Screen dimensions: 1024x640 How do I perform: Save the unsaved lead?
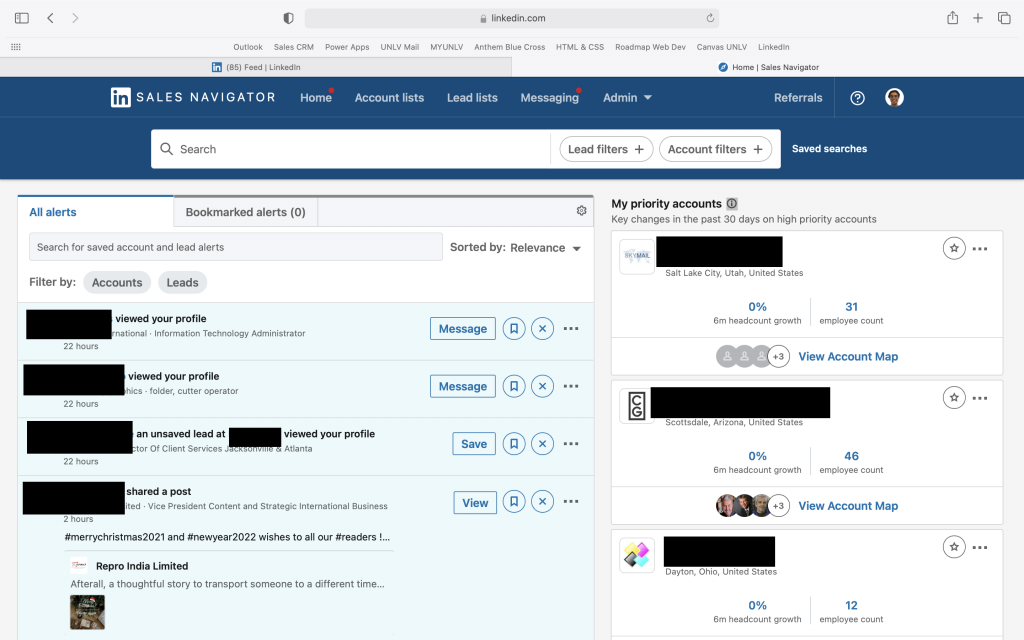click(473, 444)
